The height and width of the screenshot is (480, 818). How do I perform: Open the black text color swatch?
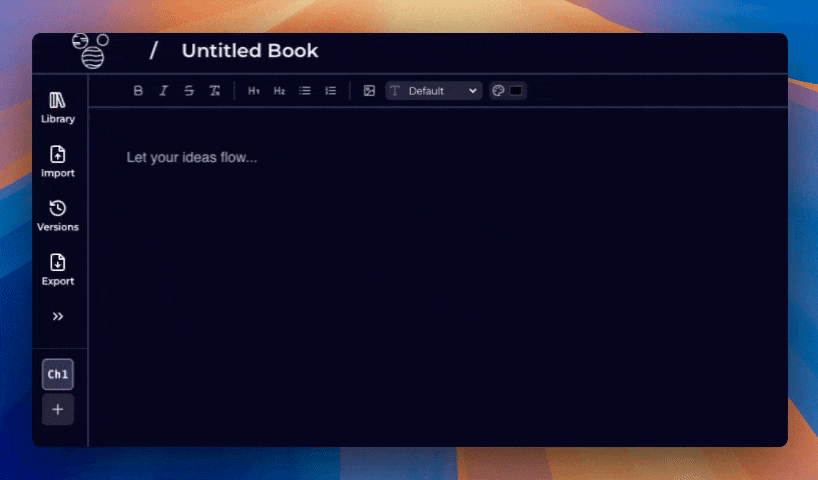point(516,91)
